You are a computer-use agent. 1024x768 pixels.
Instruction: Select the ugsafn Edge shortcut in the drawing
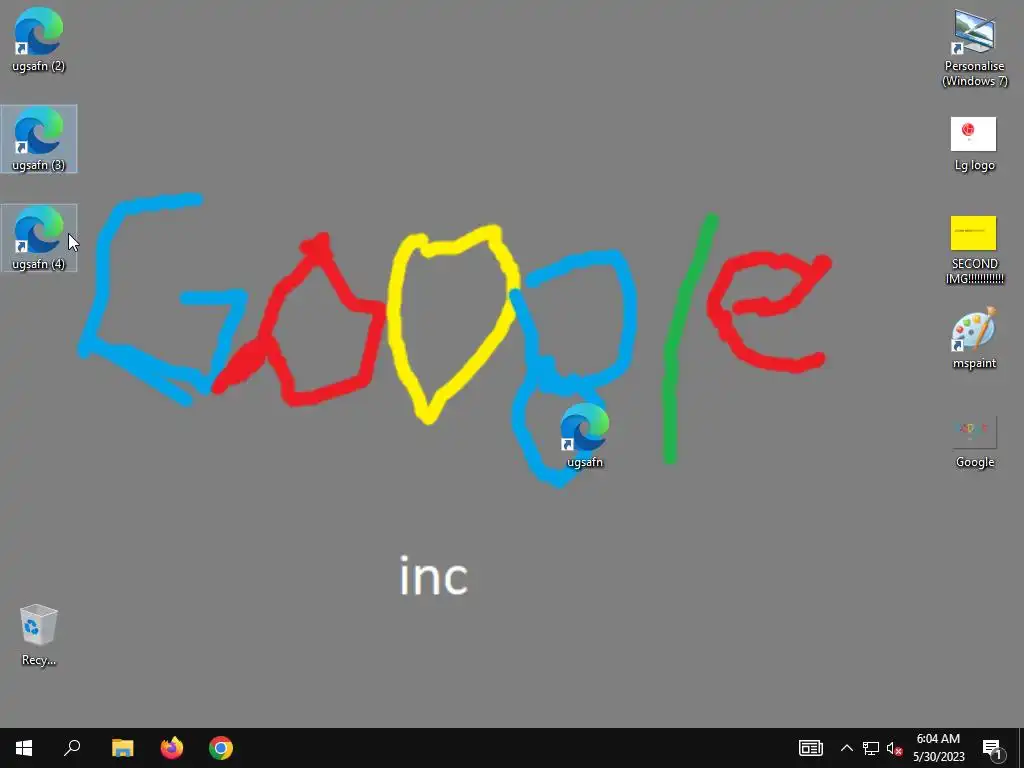tap(584, 436)
